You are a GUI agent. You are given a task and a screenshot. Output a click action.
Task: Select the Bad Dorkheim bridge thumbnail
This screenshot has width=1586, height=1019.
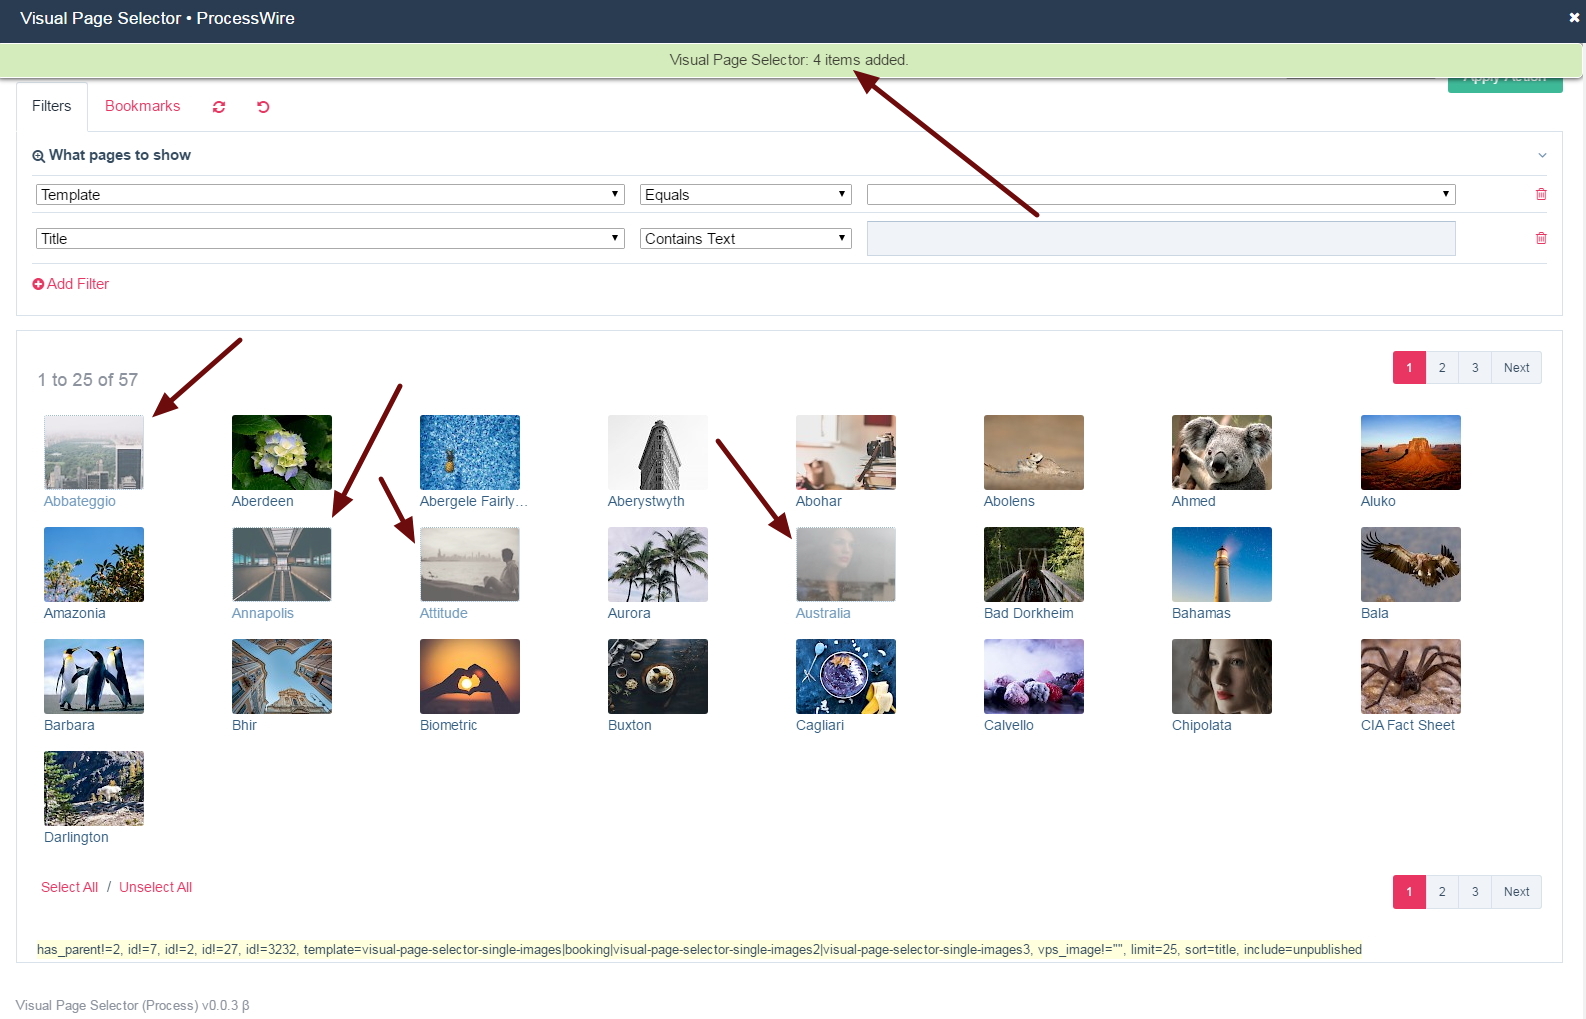click(1034, 564)
